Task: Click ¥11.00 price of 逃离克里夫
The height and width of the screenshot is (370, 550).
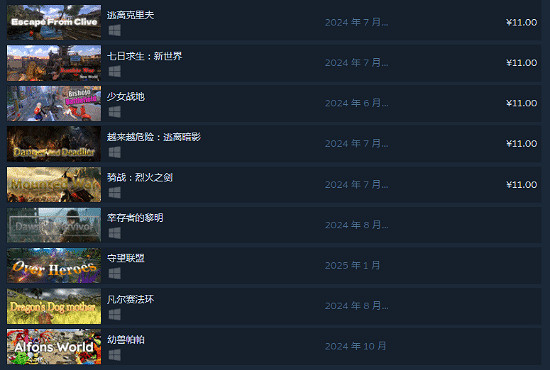Action: click(x=521, y=22)
